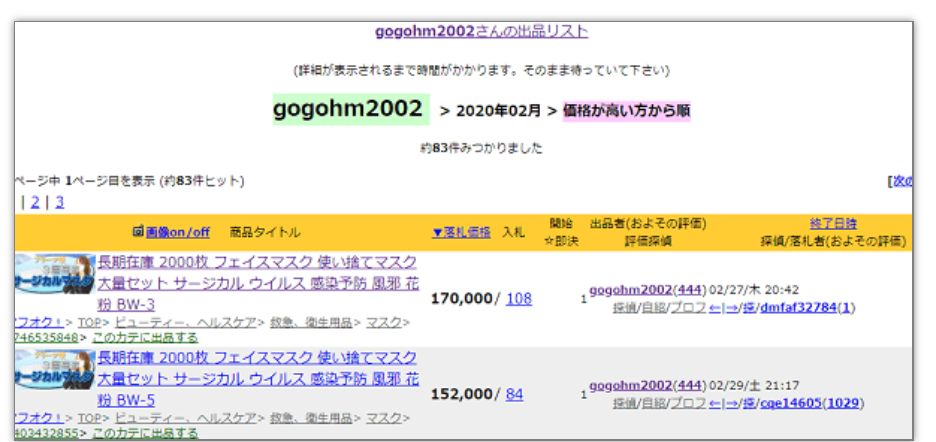Open winning bidder cge14605
Image resolution: width=936 pixels, height=442 pixels.
point(791,403)
